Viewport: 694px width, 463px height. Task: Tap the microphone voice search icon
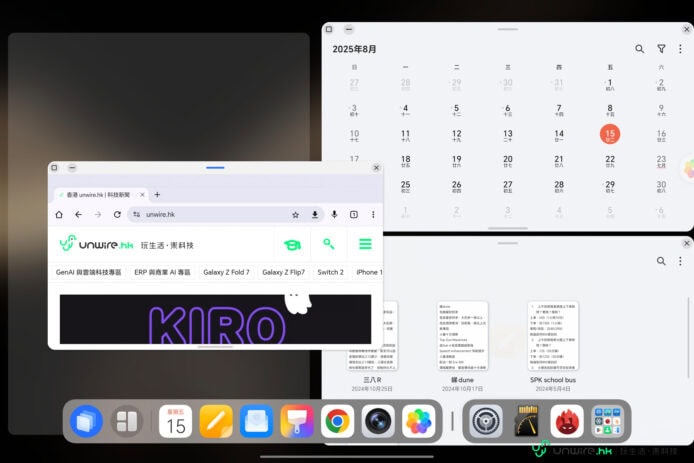pos(333,214)
